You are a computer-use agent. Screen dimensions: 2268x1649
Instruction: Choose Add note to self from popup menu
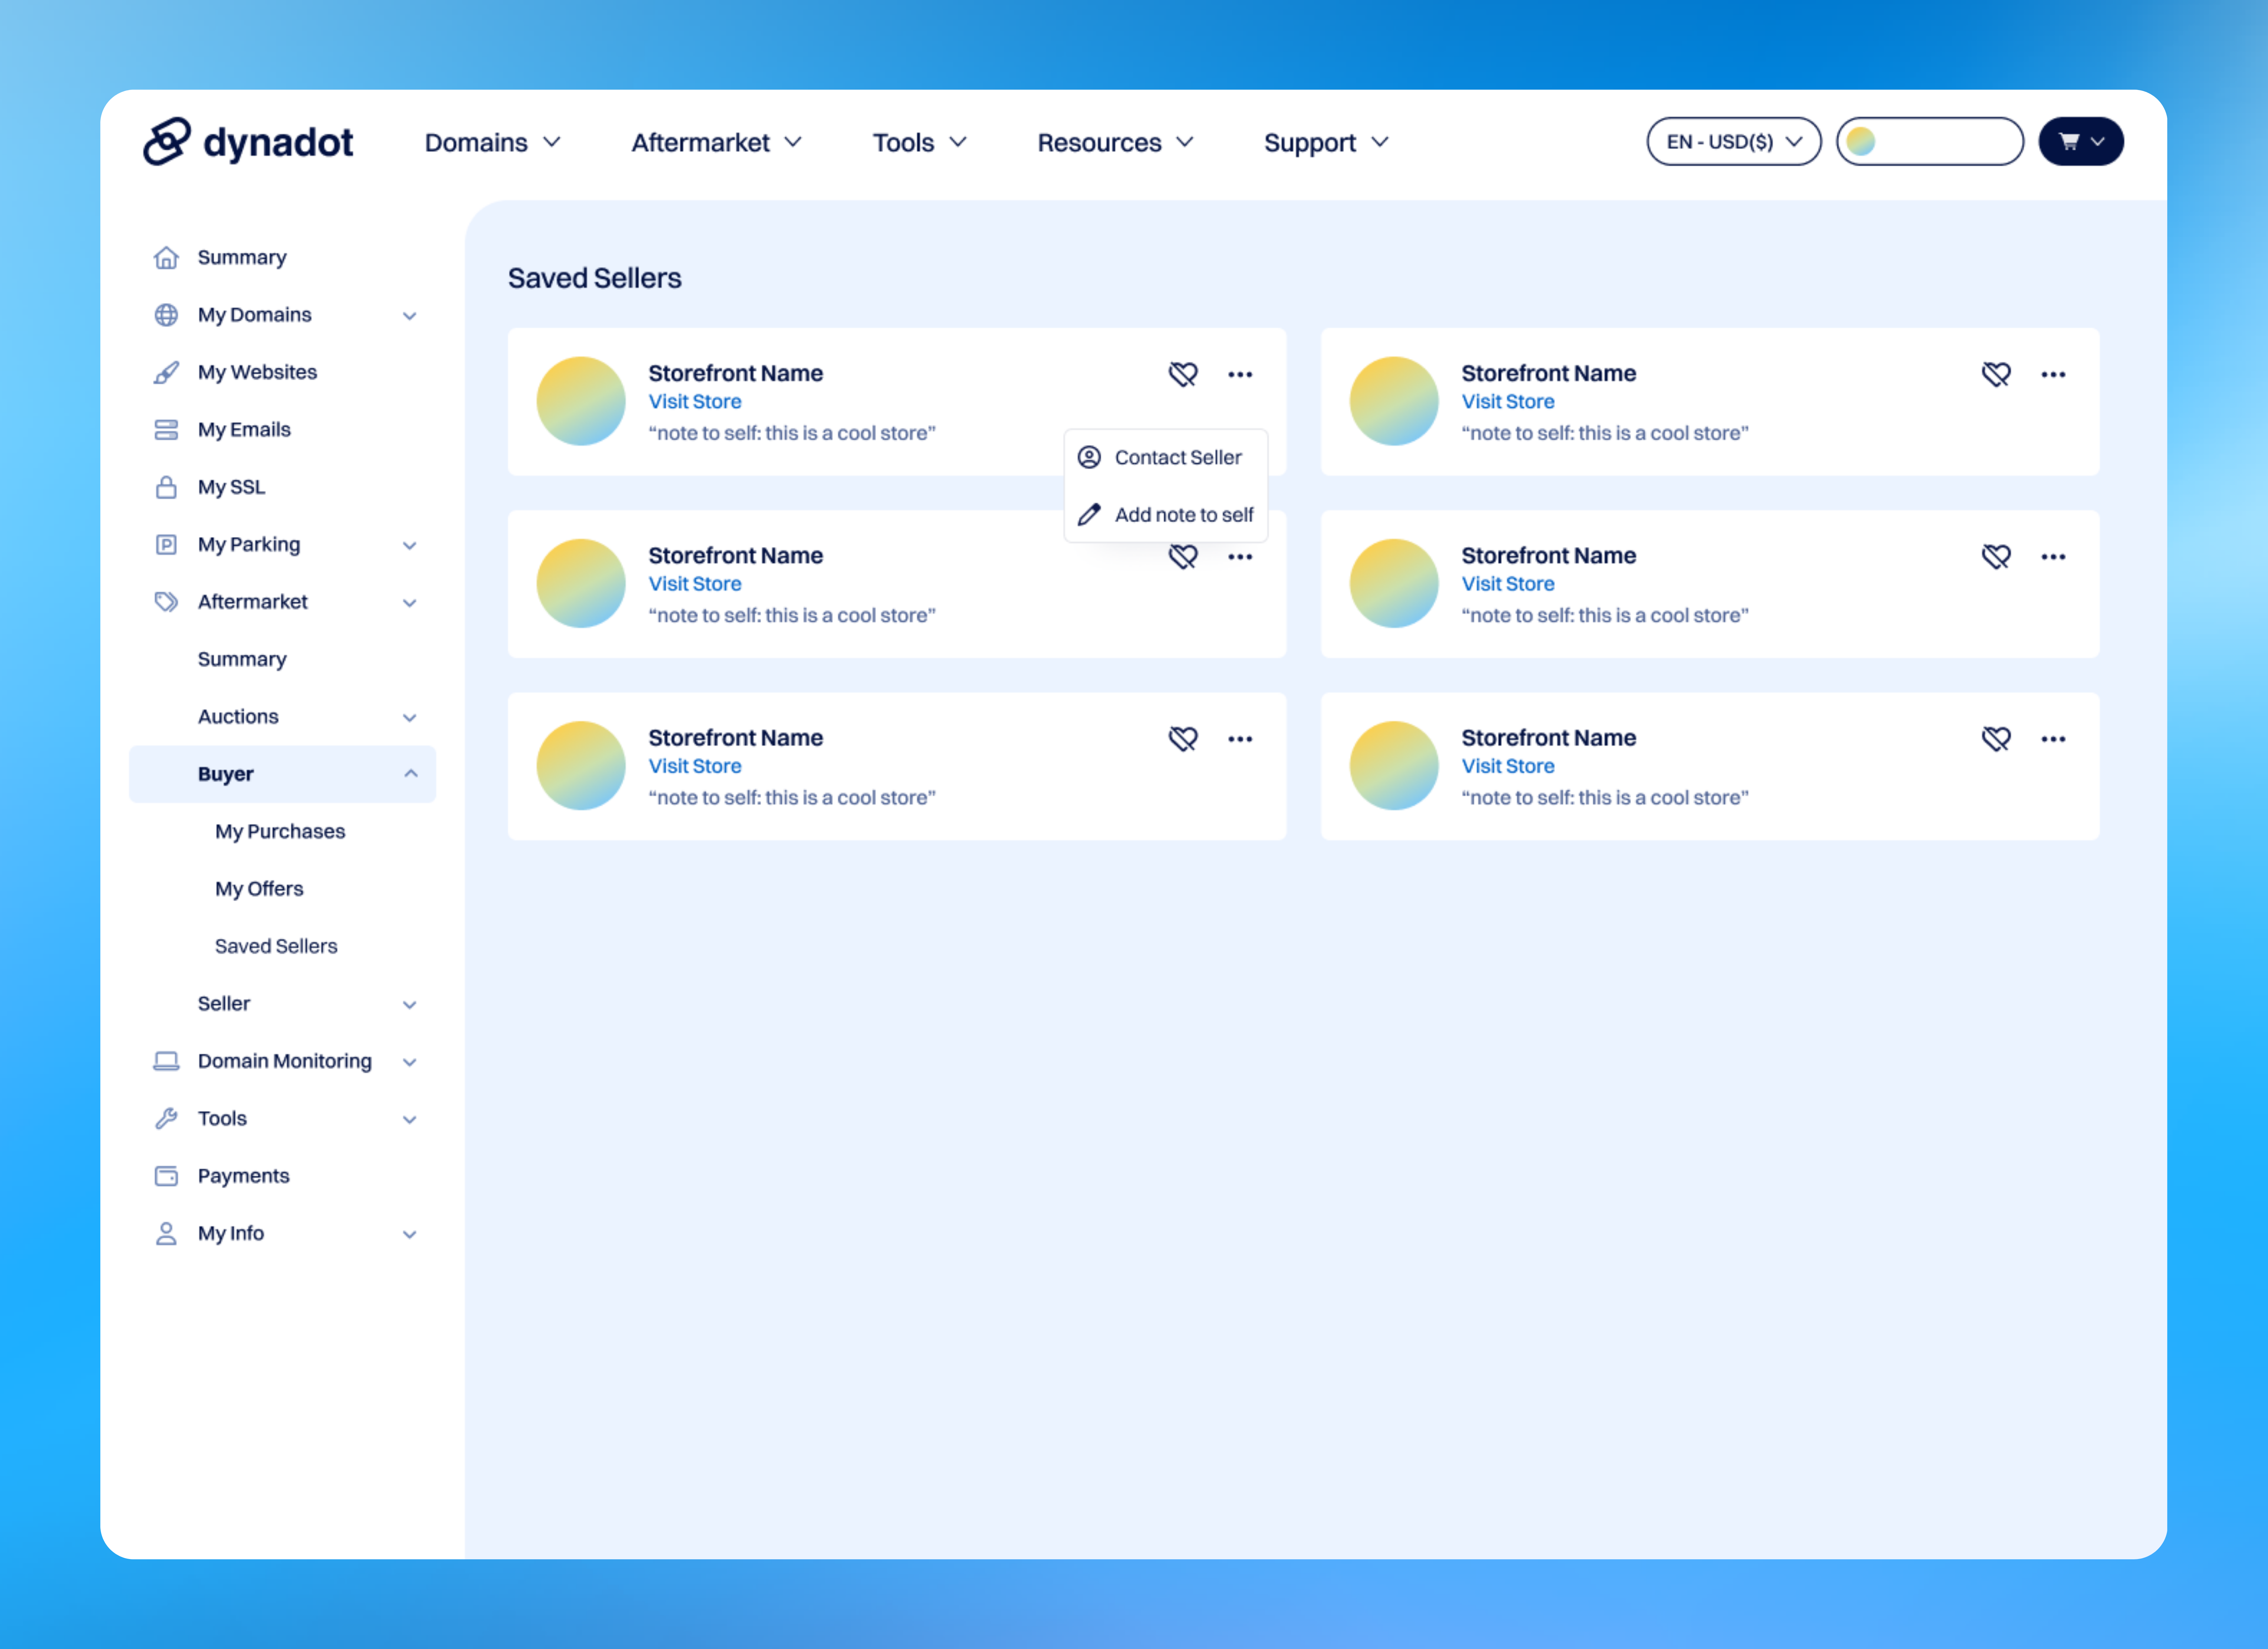coord(1166,515)
